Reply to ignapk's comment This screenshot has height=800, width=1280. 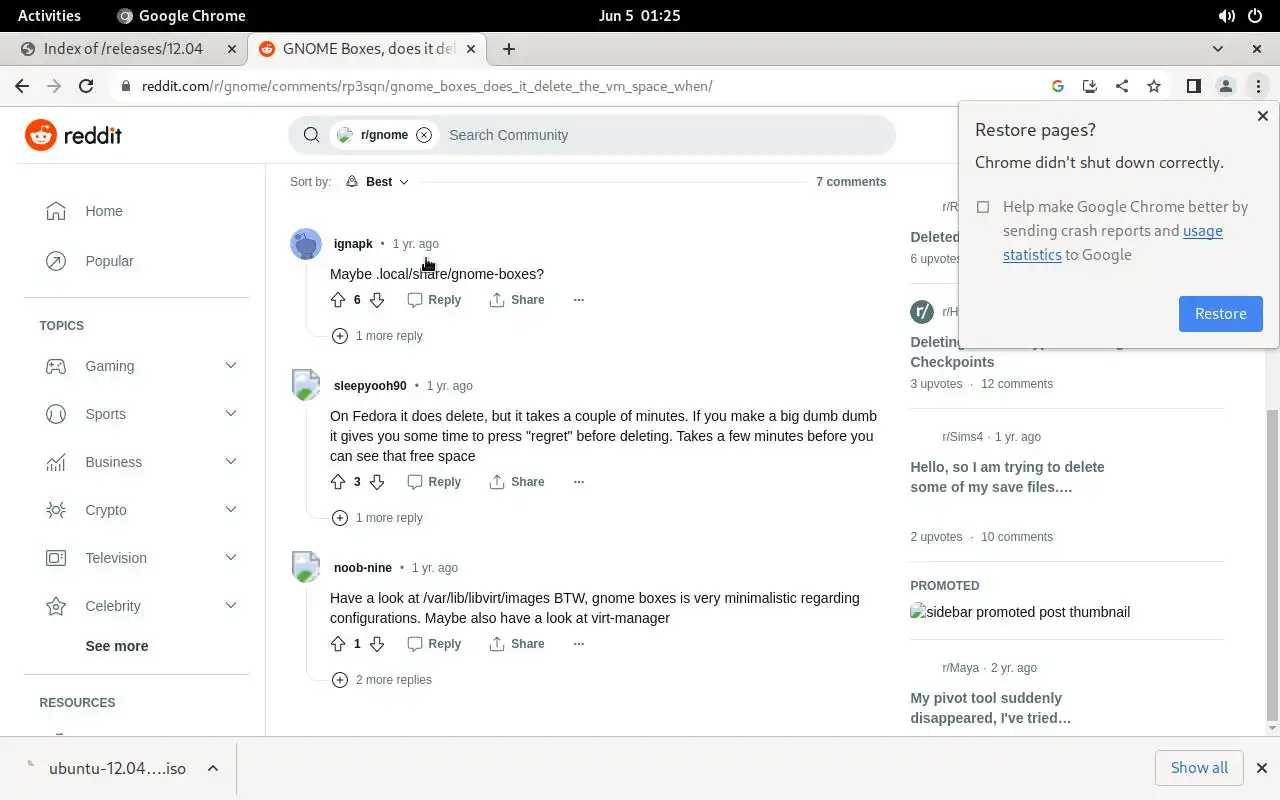(x=434, y=300)
